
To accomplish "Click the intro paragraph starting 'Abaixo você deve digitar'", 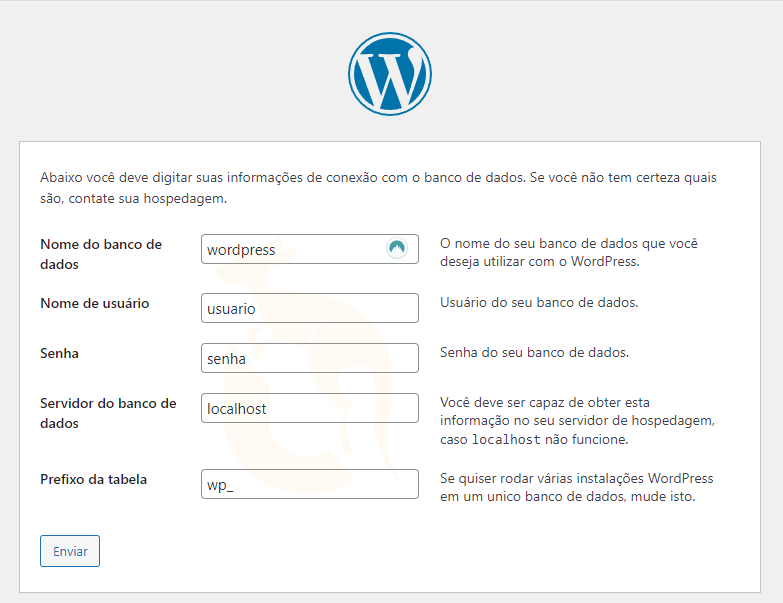I will coord(378,188).
